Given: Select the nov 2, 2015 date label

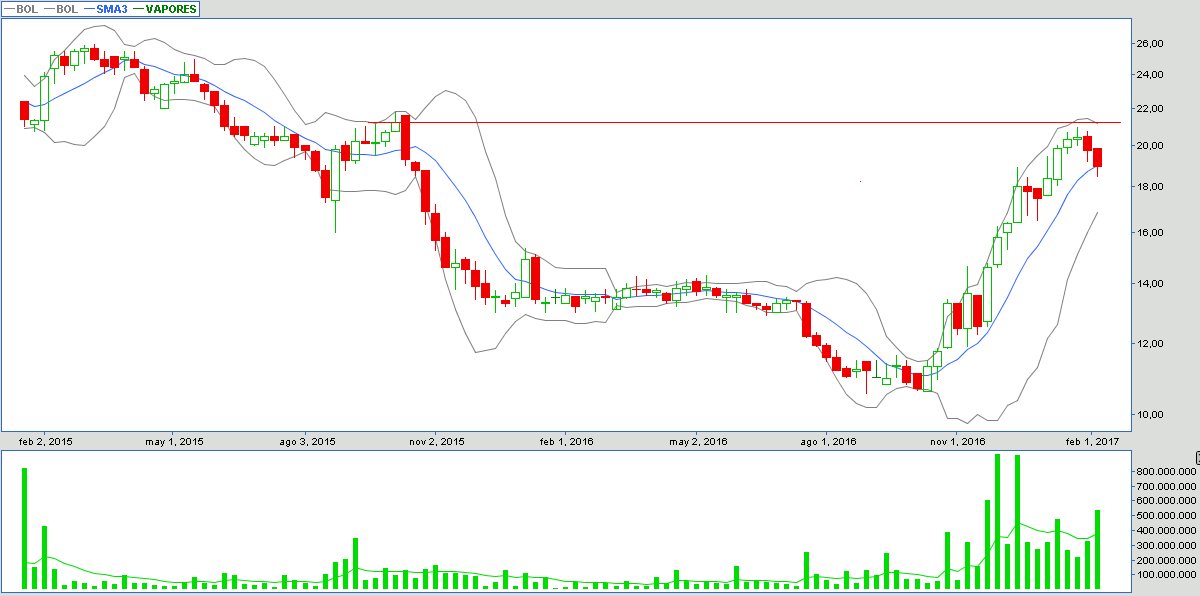Looking at the screenshot, I should (438, 440).
